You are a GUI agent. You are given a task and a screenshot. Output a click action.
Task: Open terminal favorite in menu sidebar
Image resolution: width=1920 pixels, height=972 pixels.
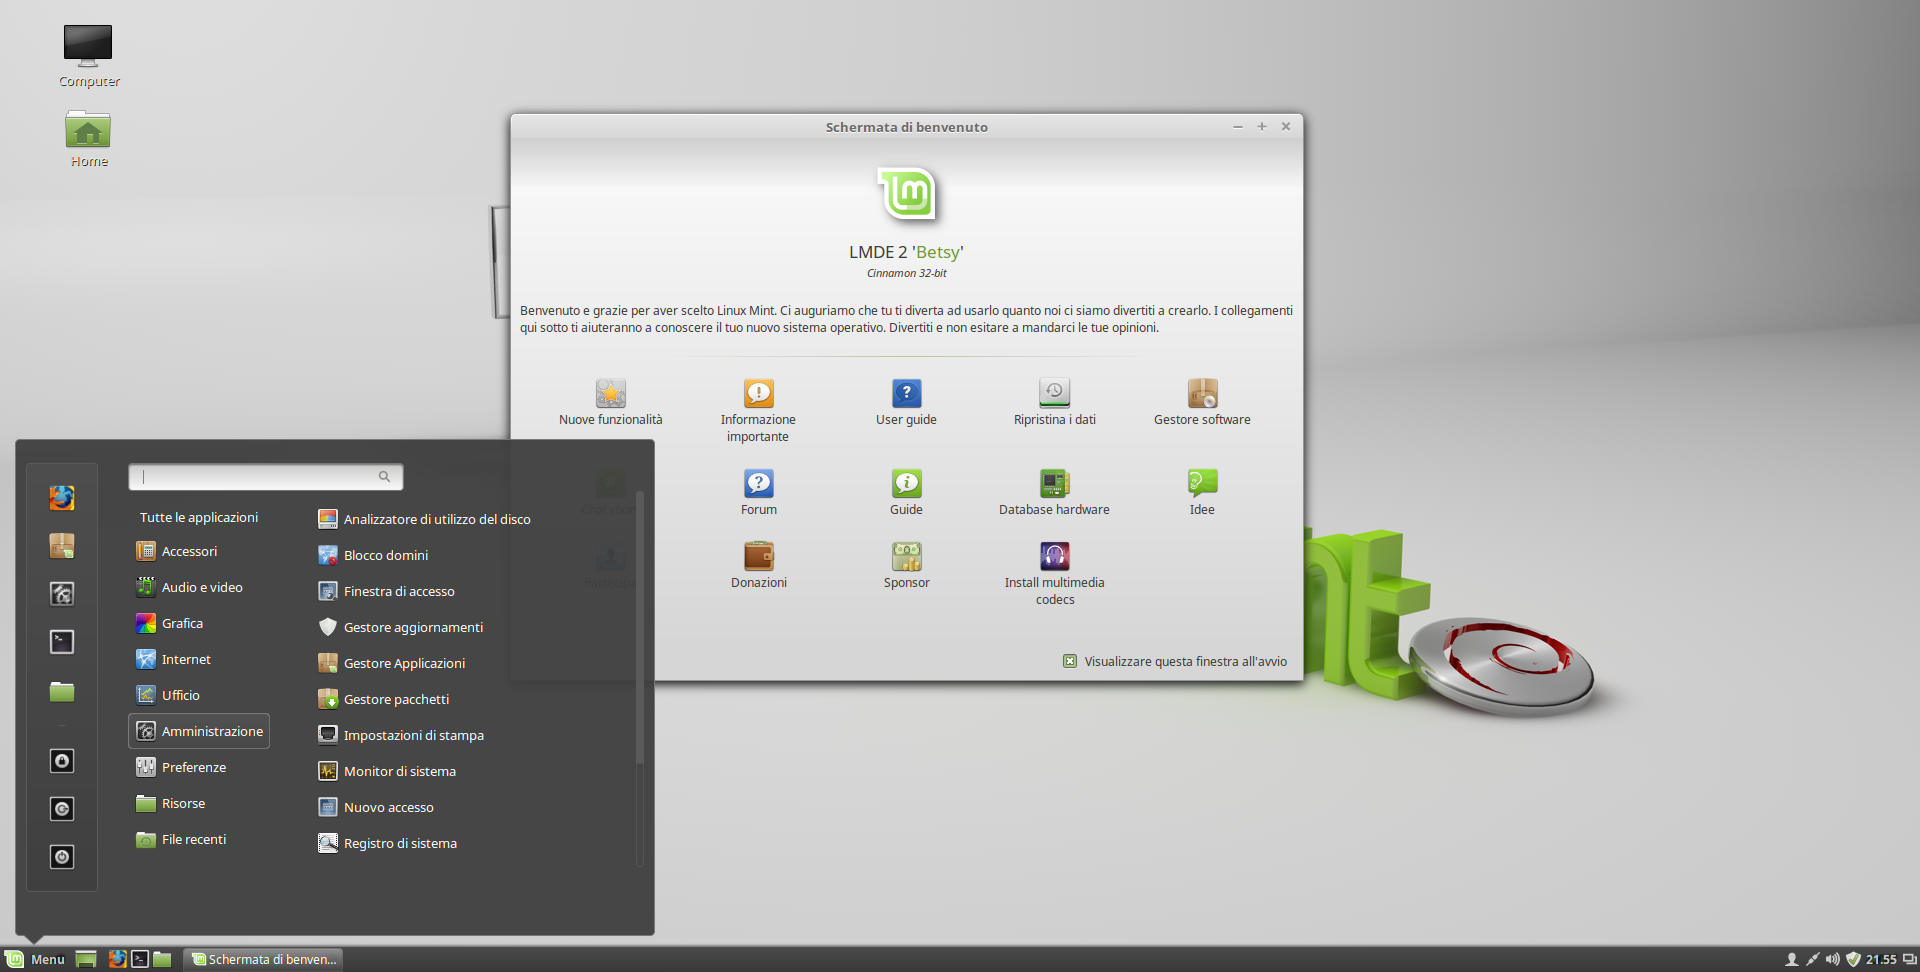click(62, 641)
